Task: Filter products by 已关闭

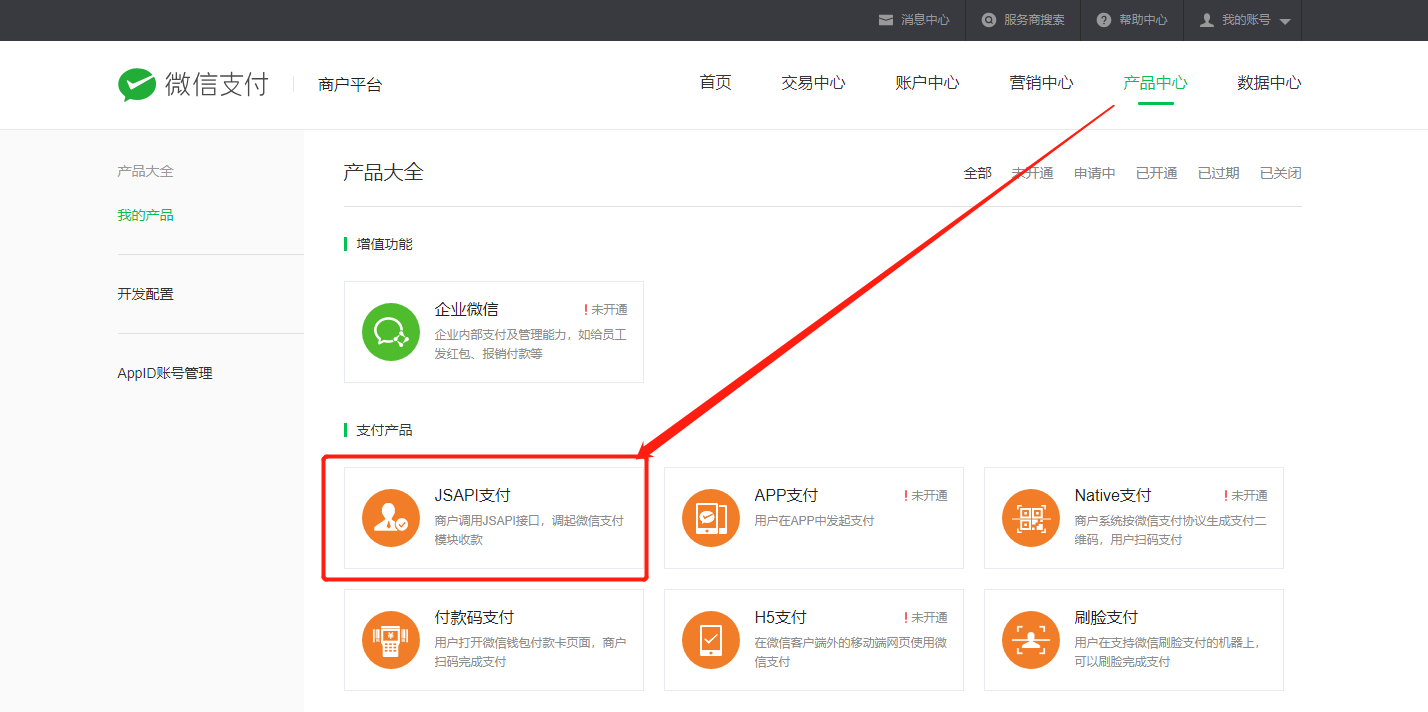Action: click(x=1280, y=173)
